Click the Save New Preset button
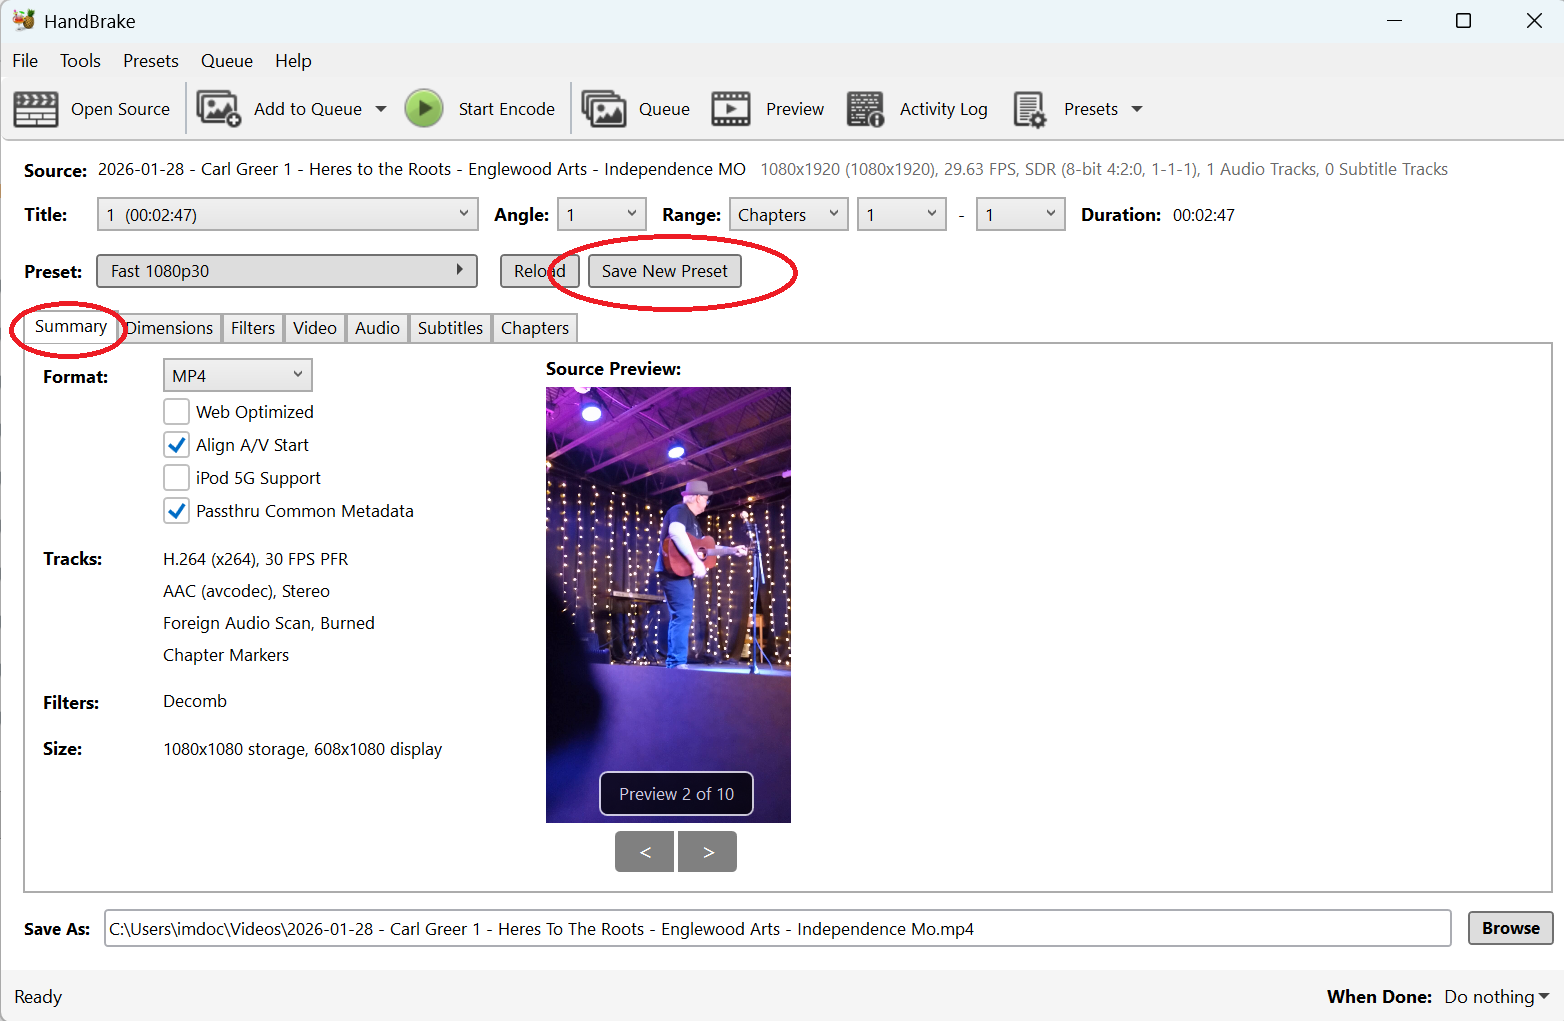 point(664,271)
